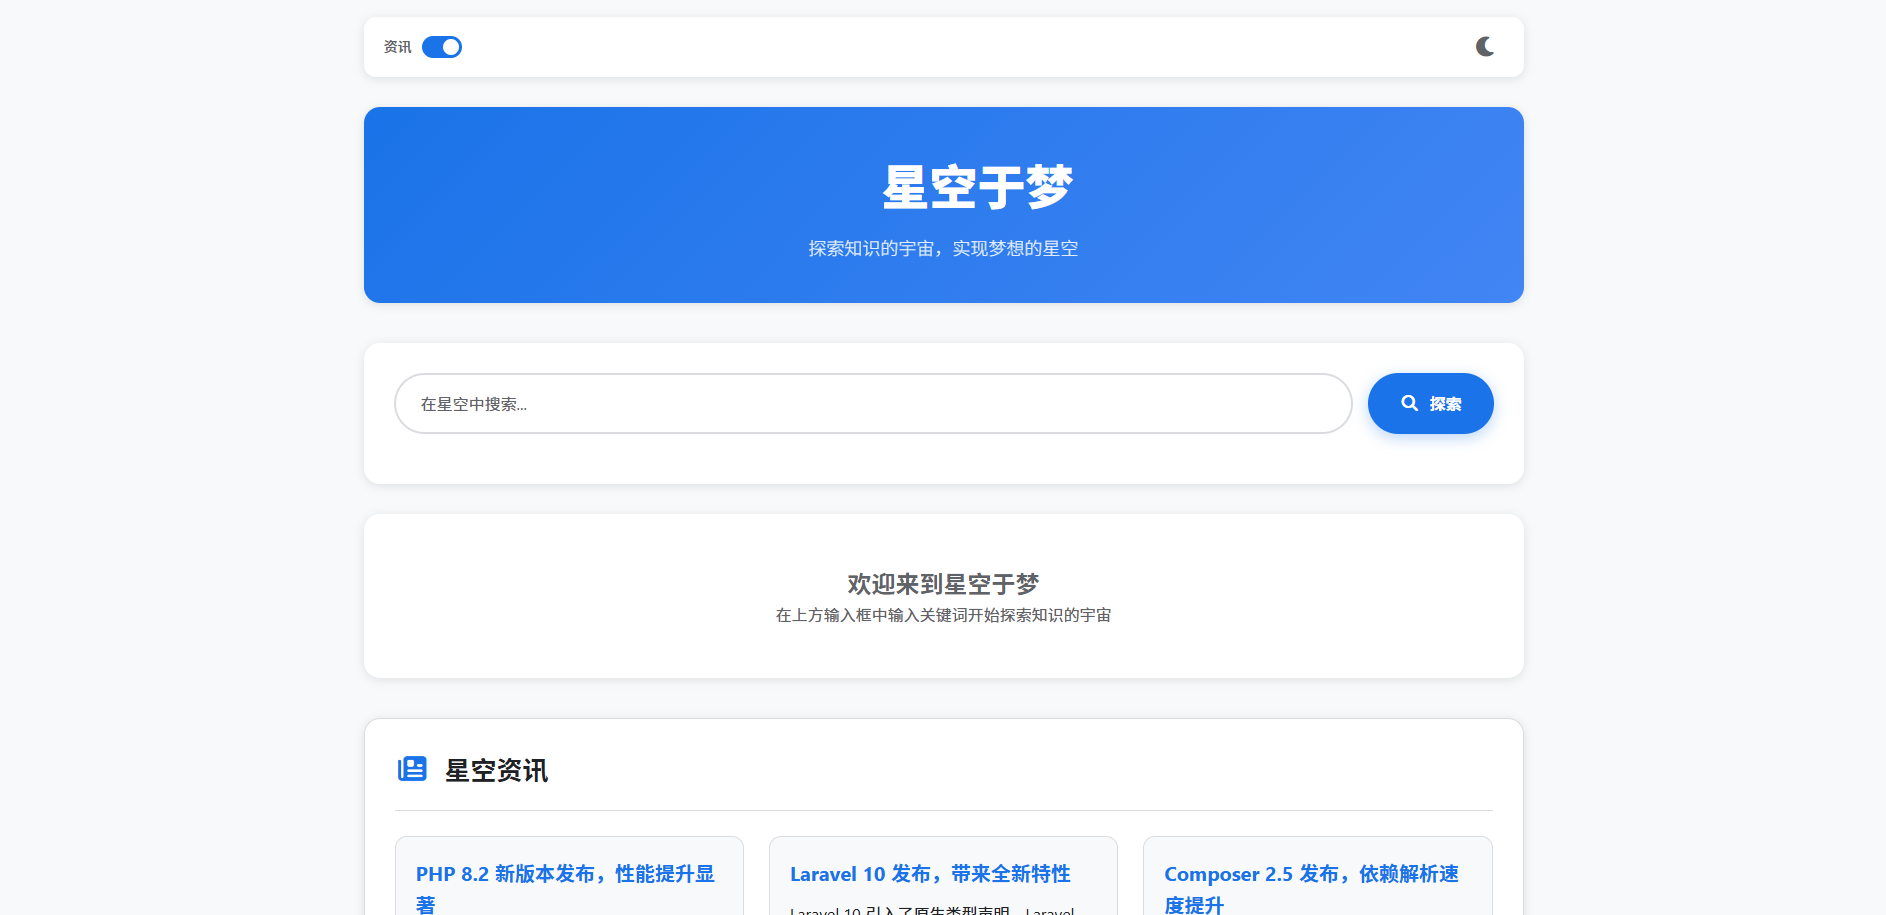This screenshot has height=915, width=1886.
Task: Click the 资讯 label next to switch
Action: click(x=397, y=47)
